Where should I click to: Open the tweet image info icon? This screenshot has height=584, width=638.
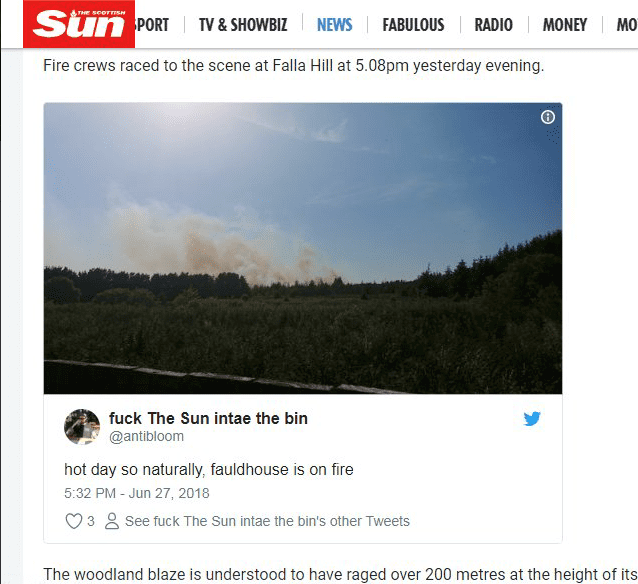548,117
